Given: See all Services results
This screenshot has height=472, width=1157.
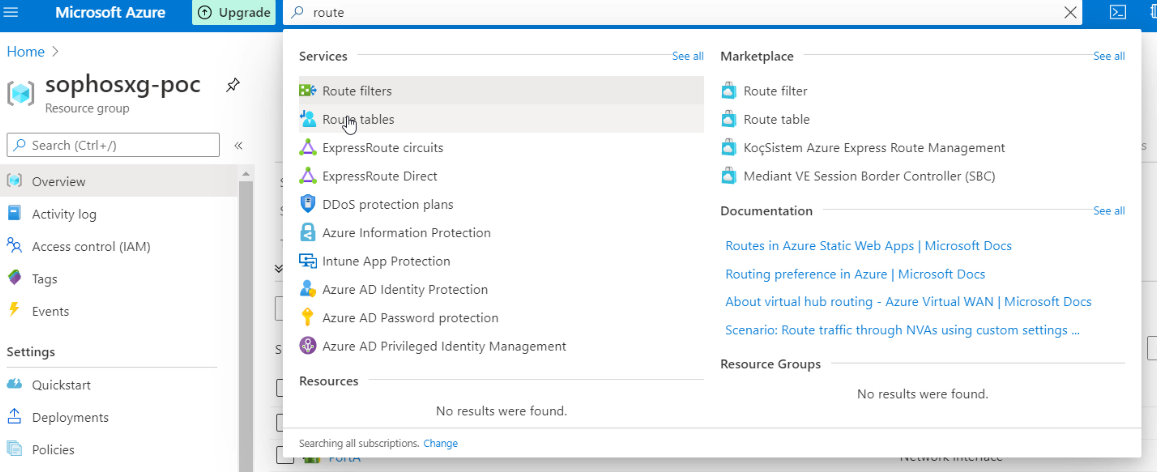Looking at the screenshot, I should [687, 56].
